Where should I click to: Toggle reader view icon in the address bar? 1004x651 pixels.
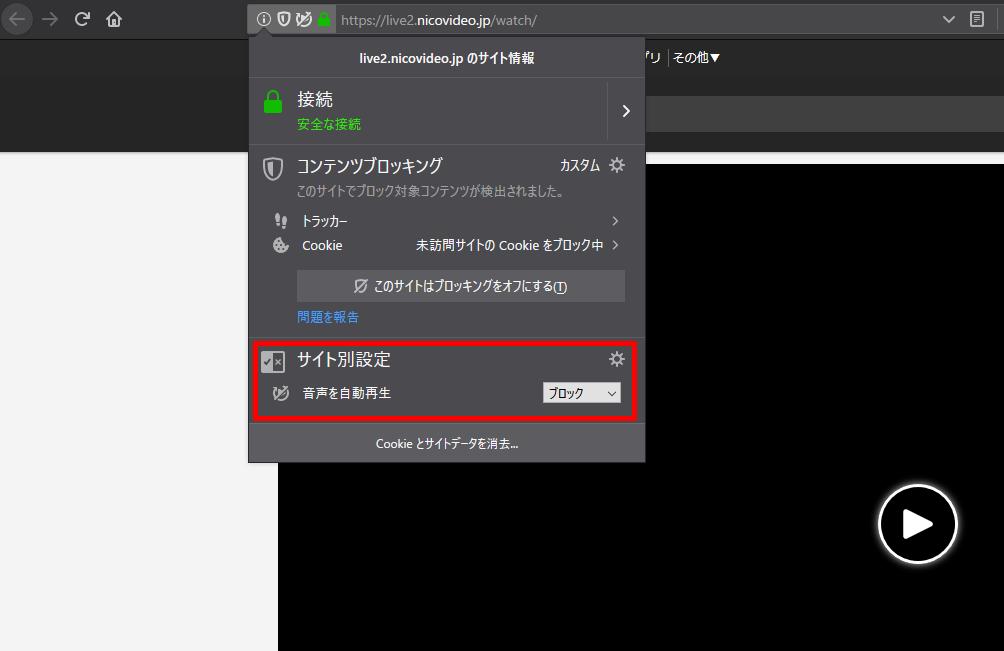coord(976,20)
